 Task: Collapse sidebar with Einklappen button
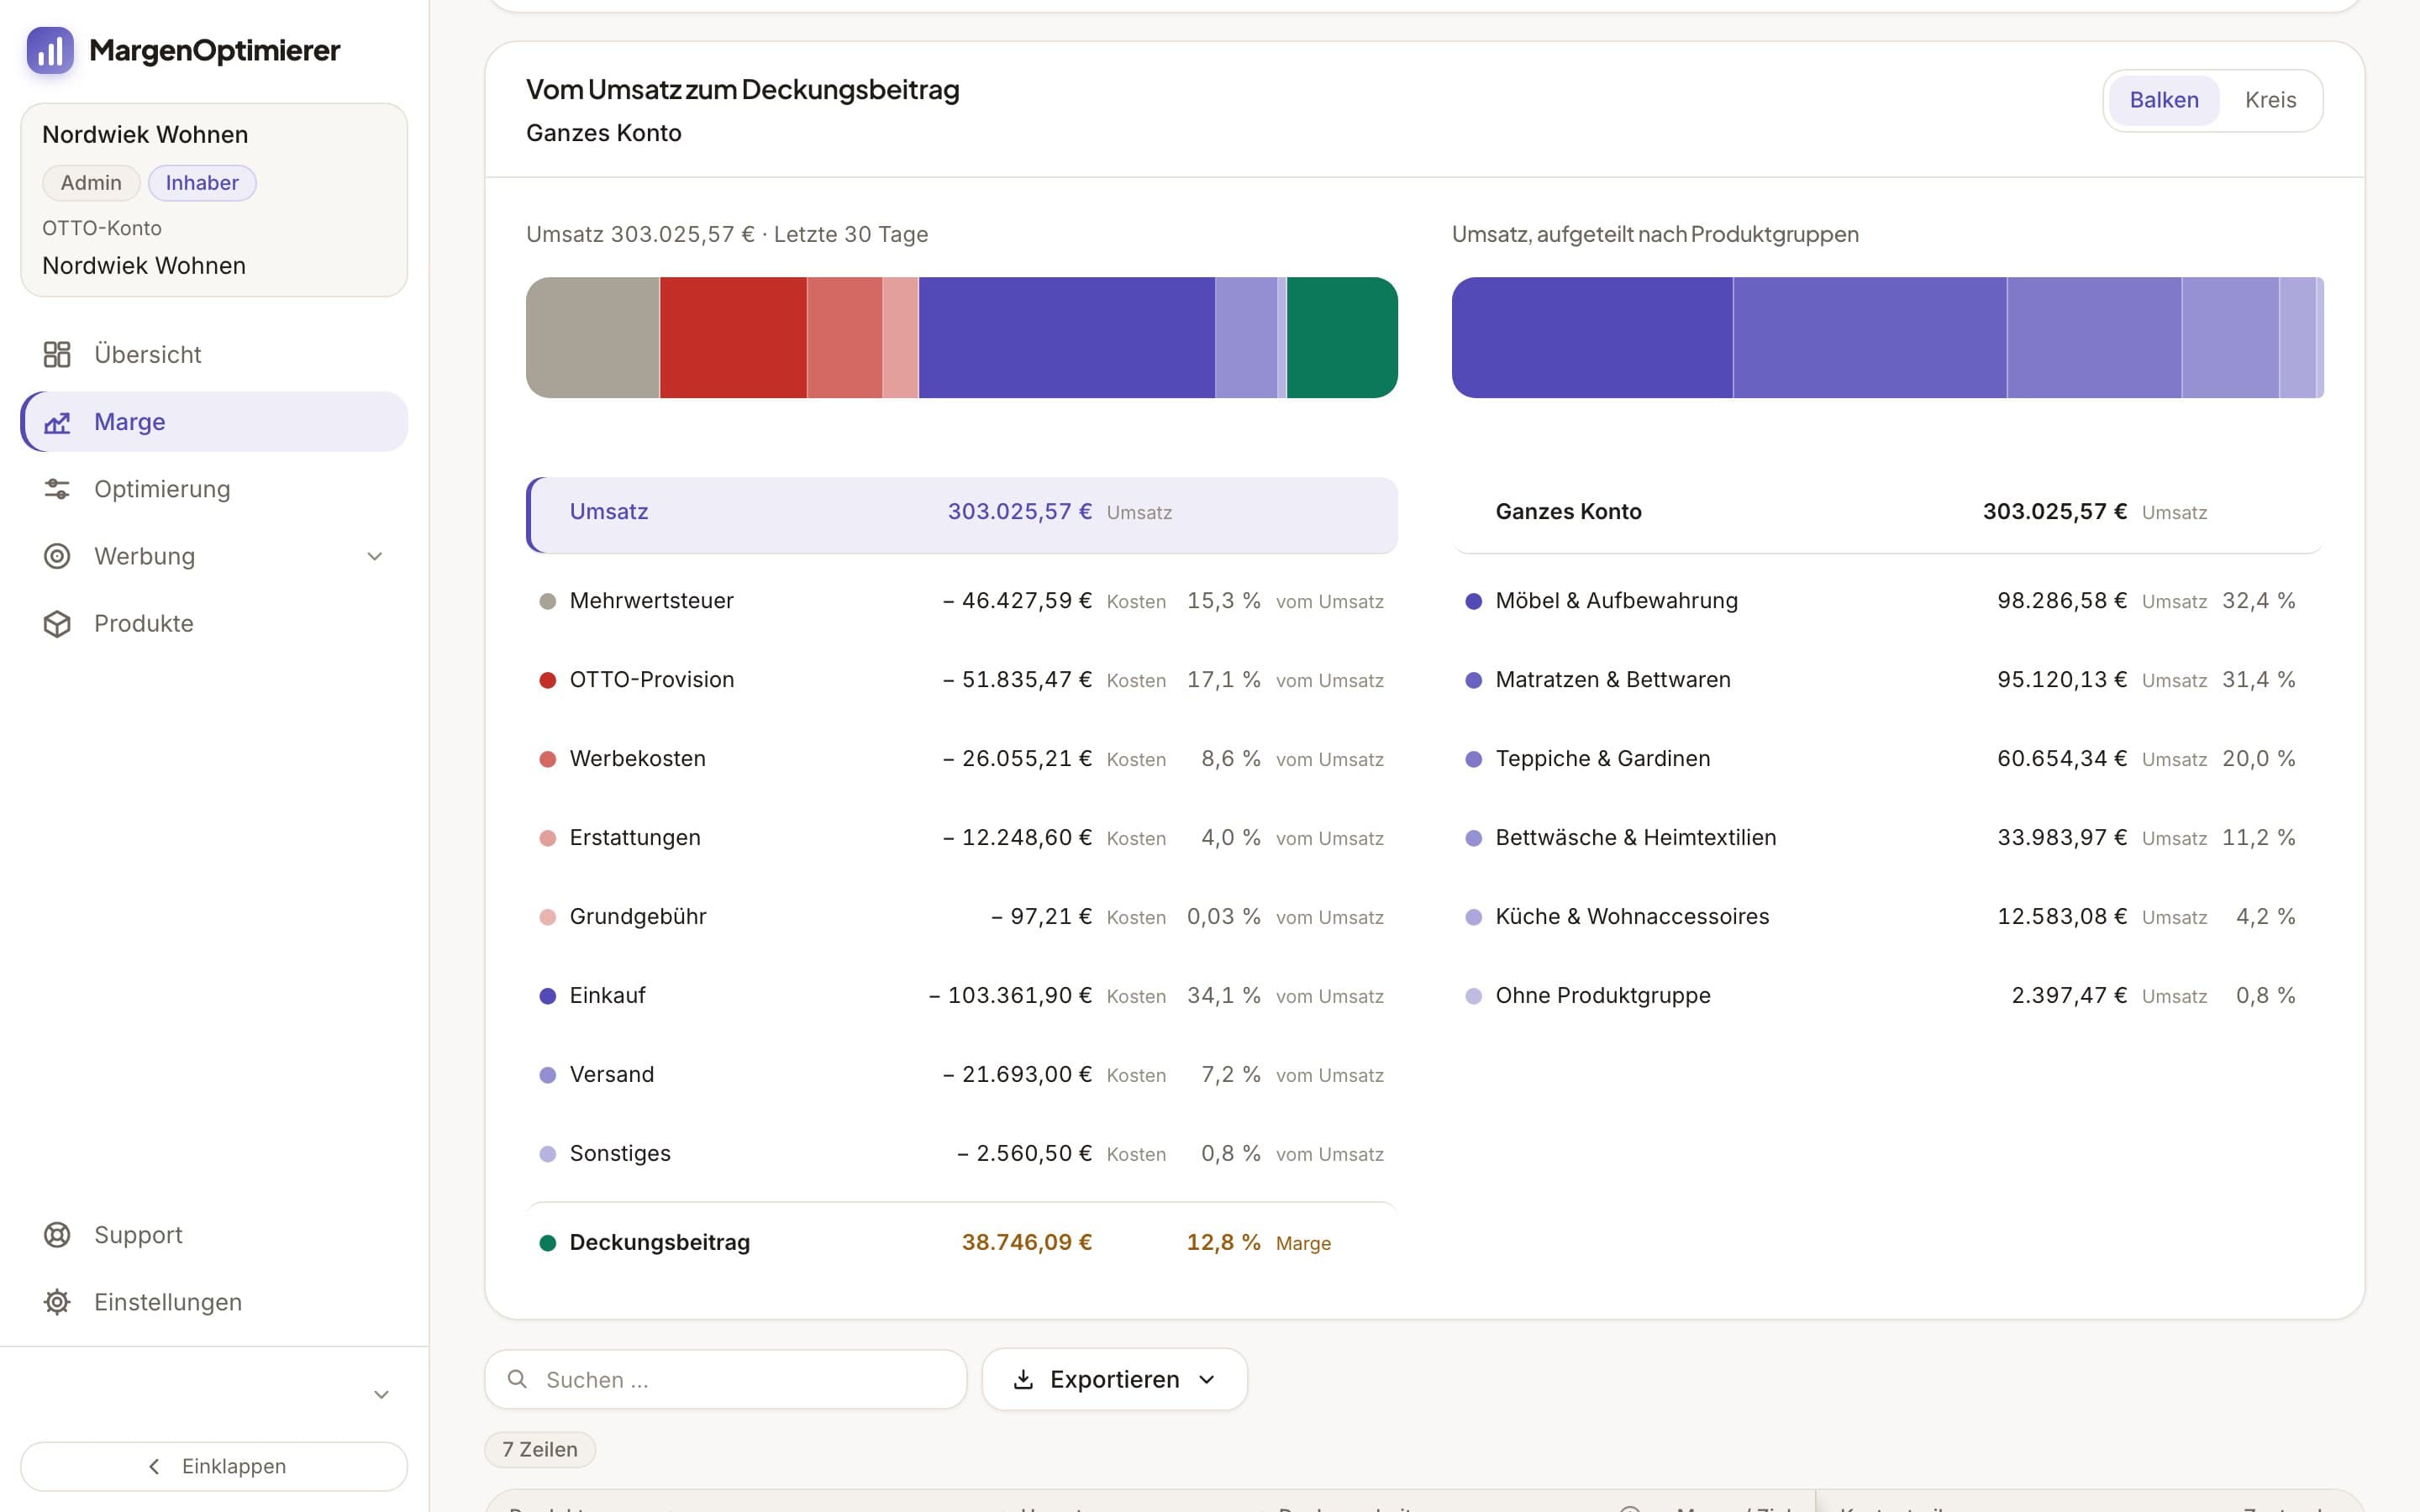[x=214, y=1466]
